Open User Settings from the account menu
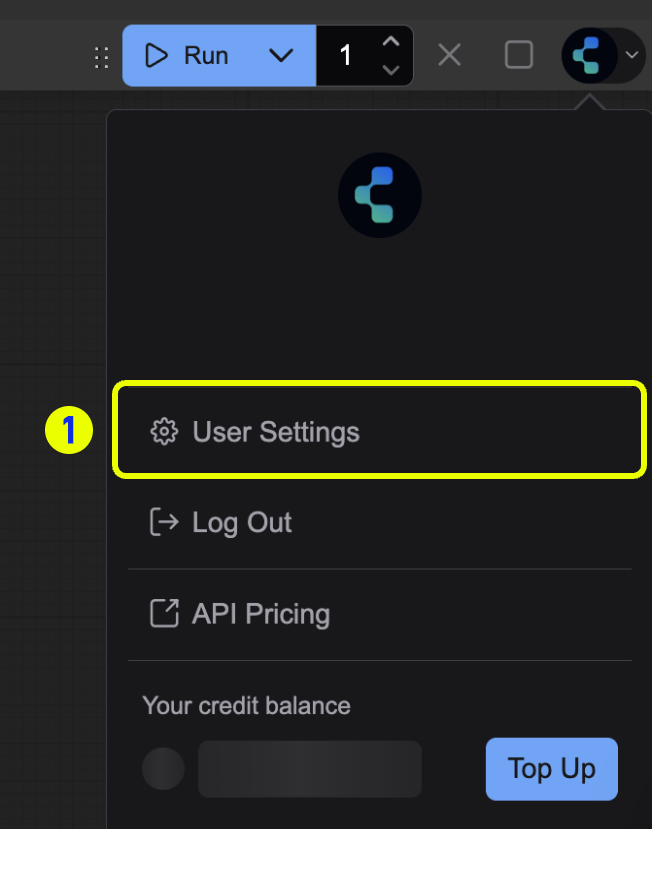671x878 pixels. [276, 431]
